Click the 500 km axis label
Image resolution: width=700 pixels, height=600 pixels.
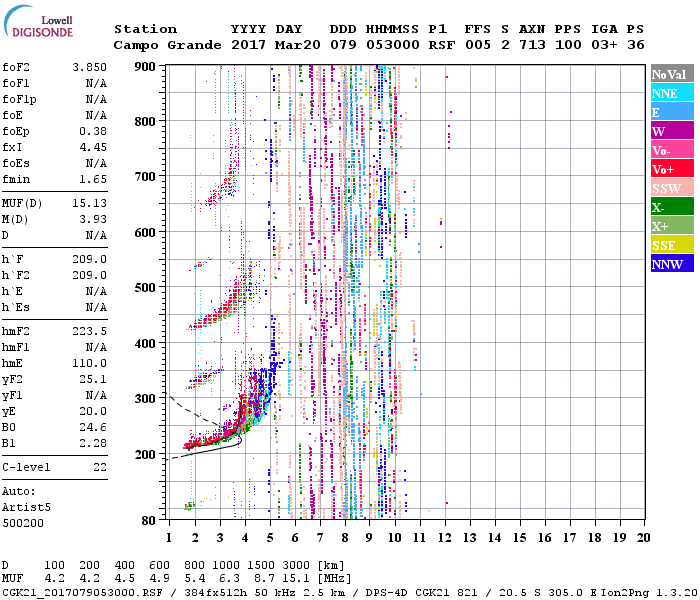pyautogui.click(x=145, y=288)
